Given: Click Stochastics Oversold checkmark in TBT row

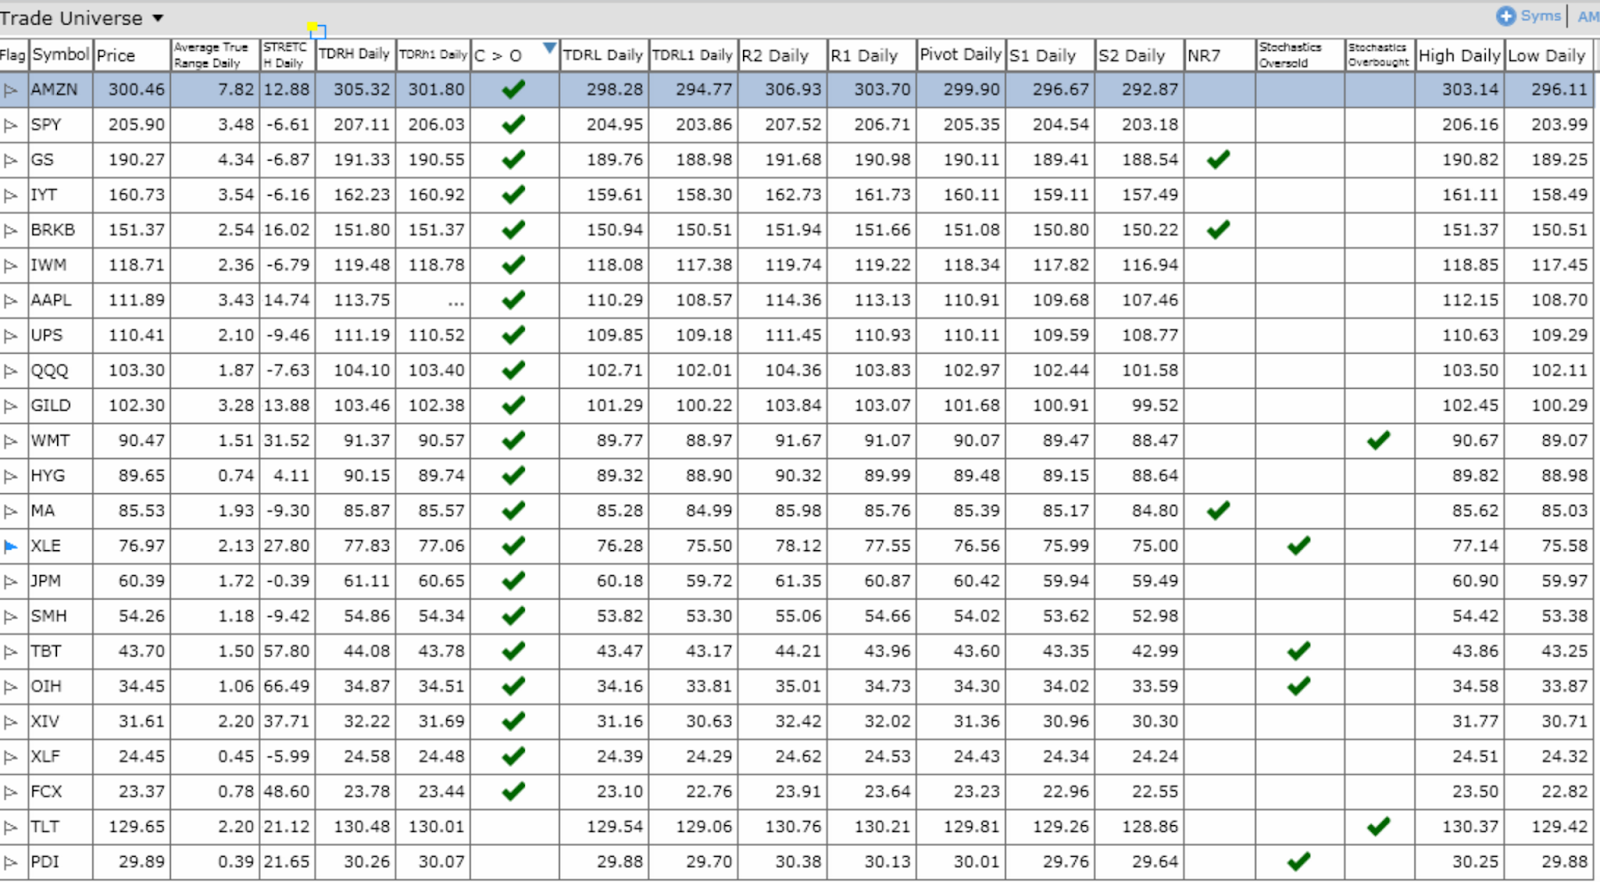Looking at the screenshot, I should coord(1299,651).
